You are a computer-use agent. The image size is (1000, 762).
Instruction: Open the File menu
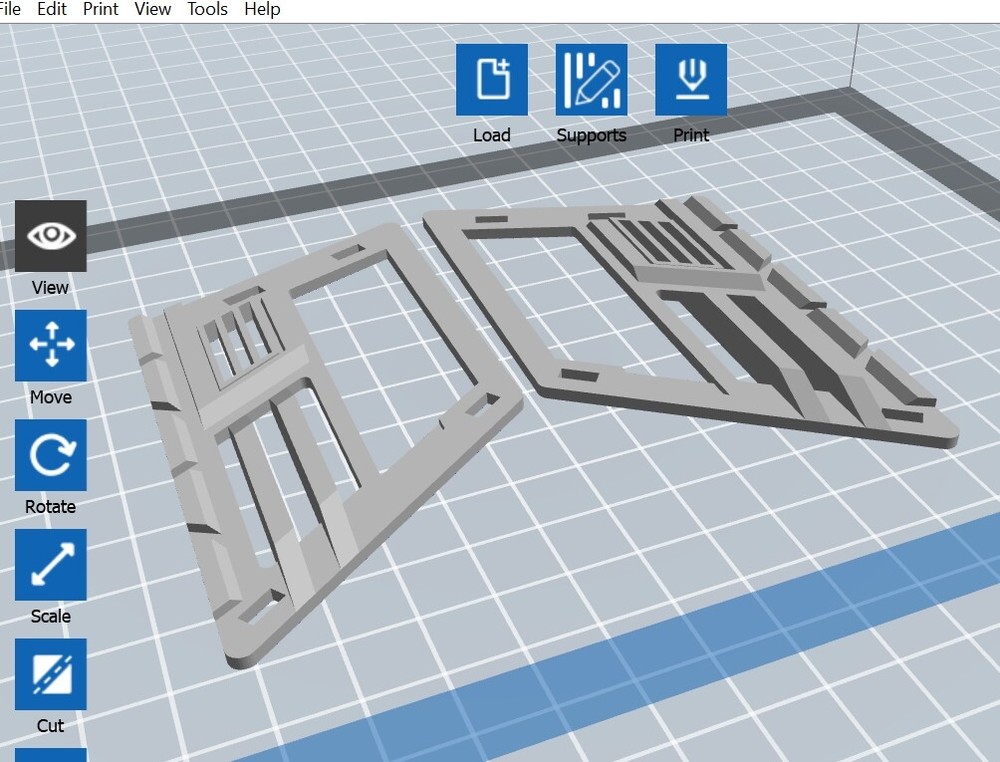coord(9,10)
